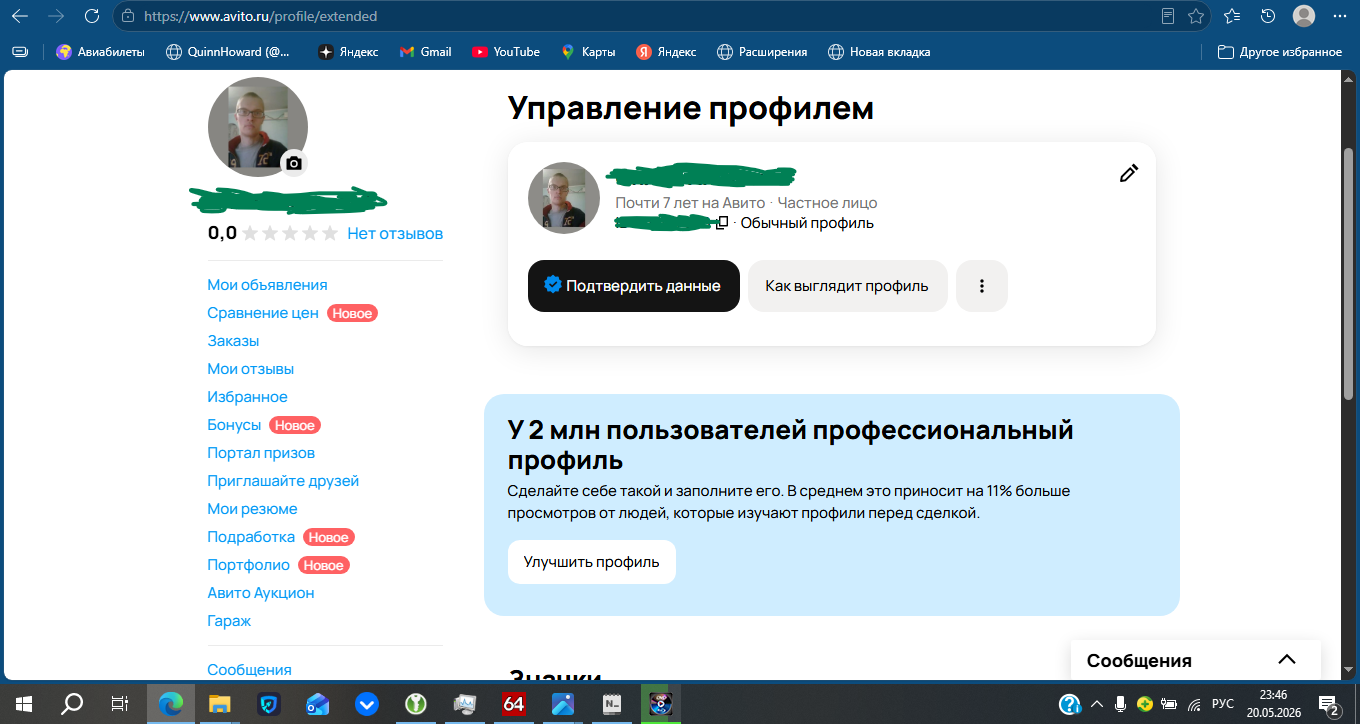Open reader view icon in address bar

(1168, 16)
